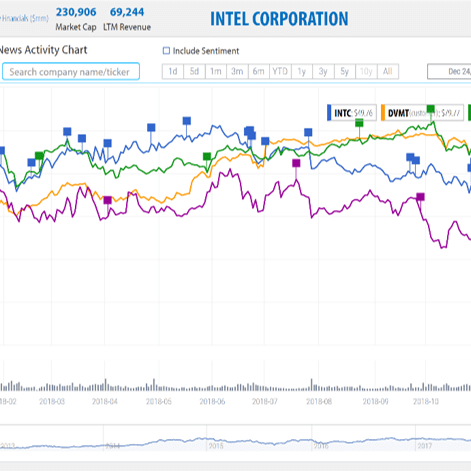
Task: Click the 230,906 Market Cap value
Action: coord(76,12)
